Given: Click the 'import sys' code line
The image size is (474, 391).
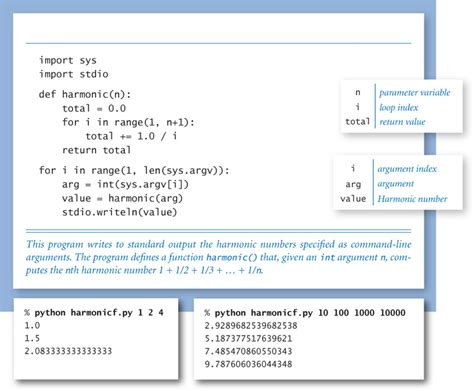Looking at the screenshot, I should click(x=68, y=60).
